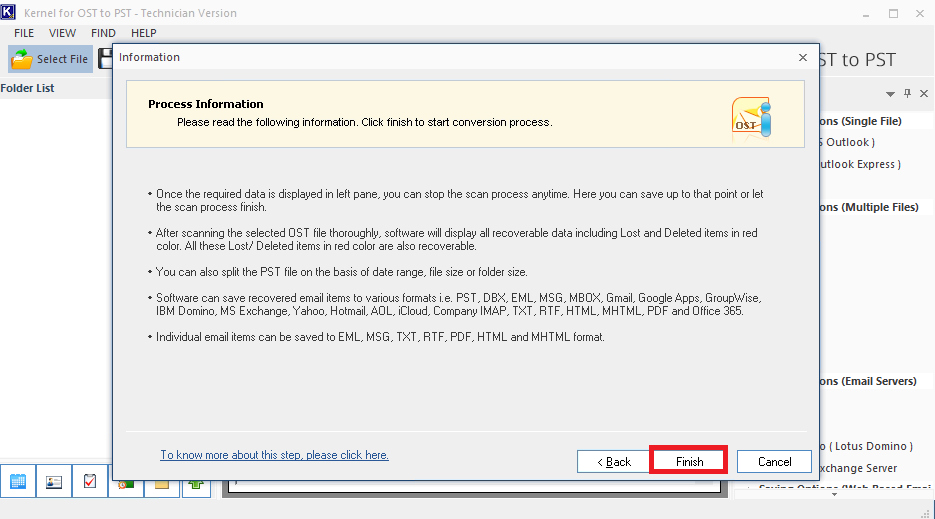Close the saving options side pane
935x519 pixels.
[924, 93]
